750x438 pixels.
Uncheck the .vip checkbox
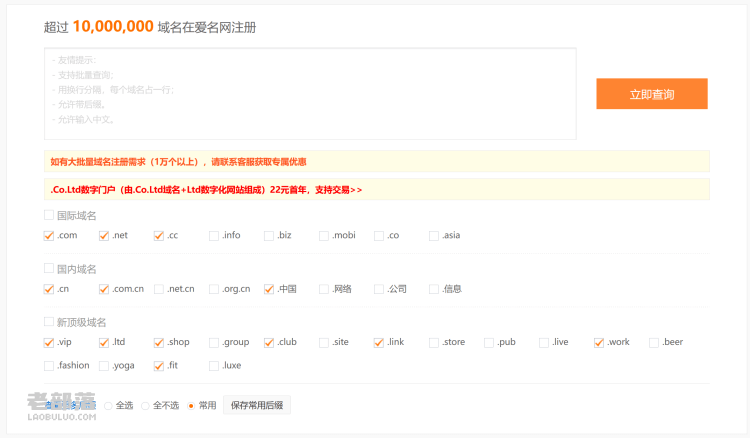coord(49,342)
